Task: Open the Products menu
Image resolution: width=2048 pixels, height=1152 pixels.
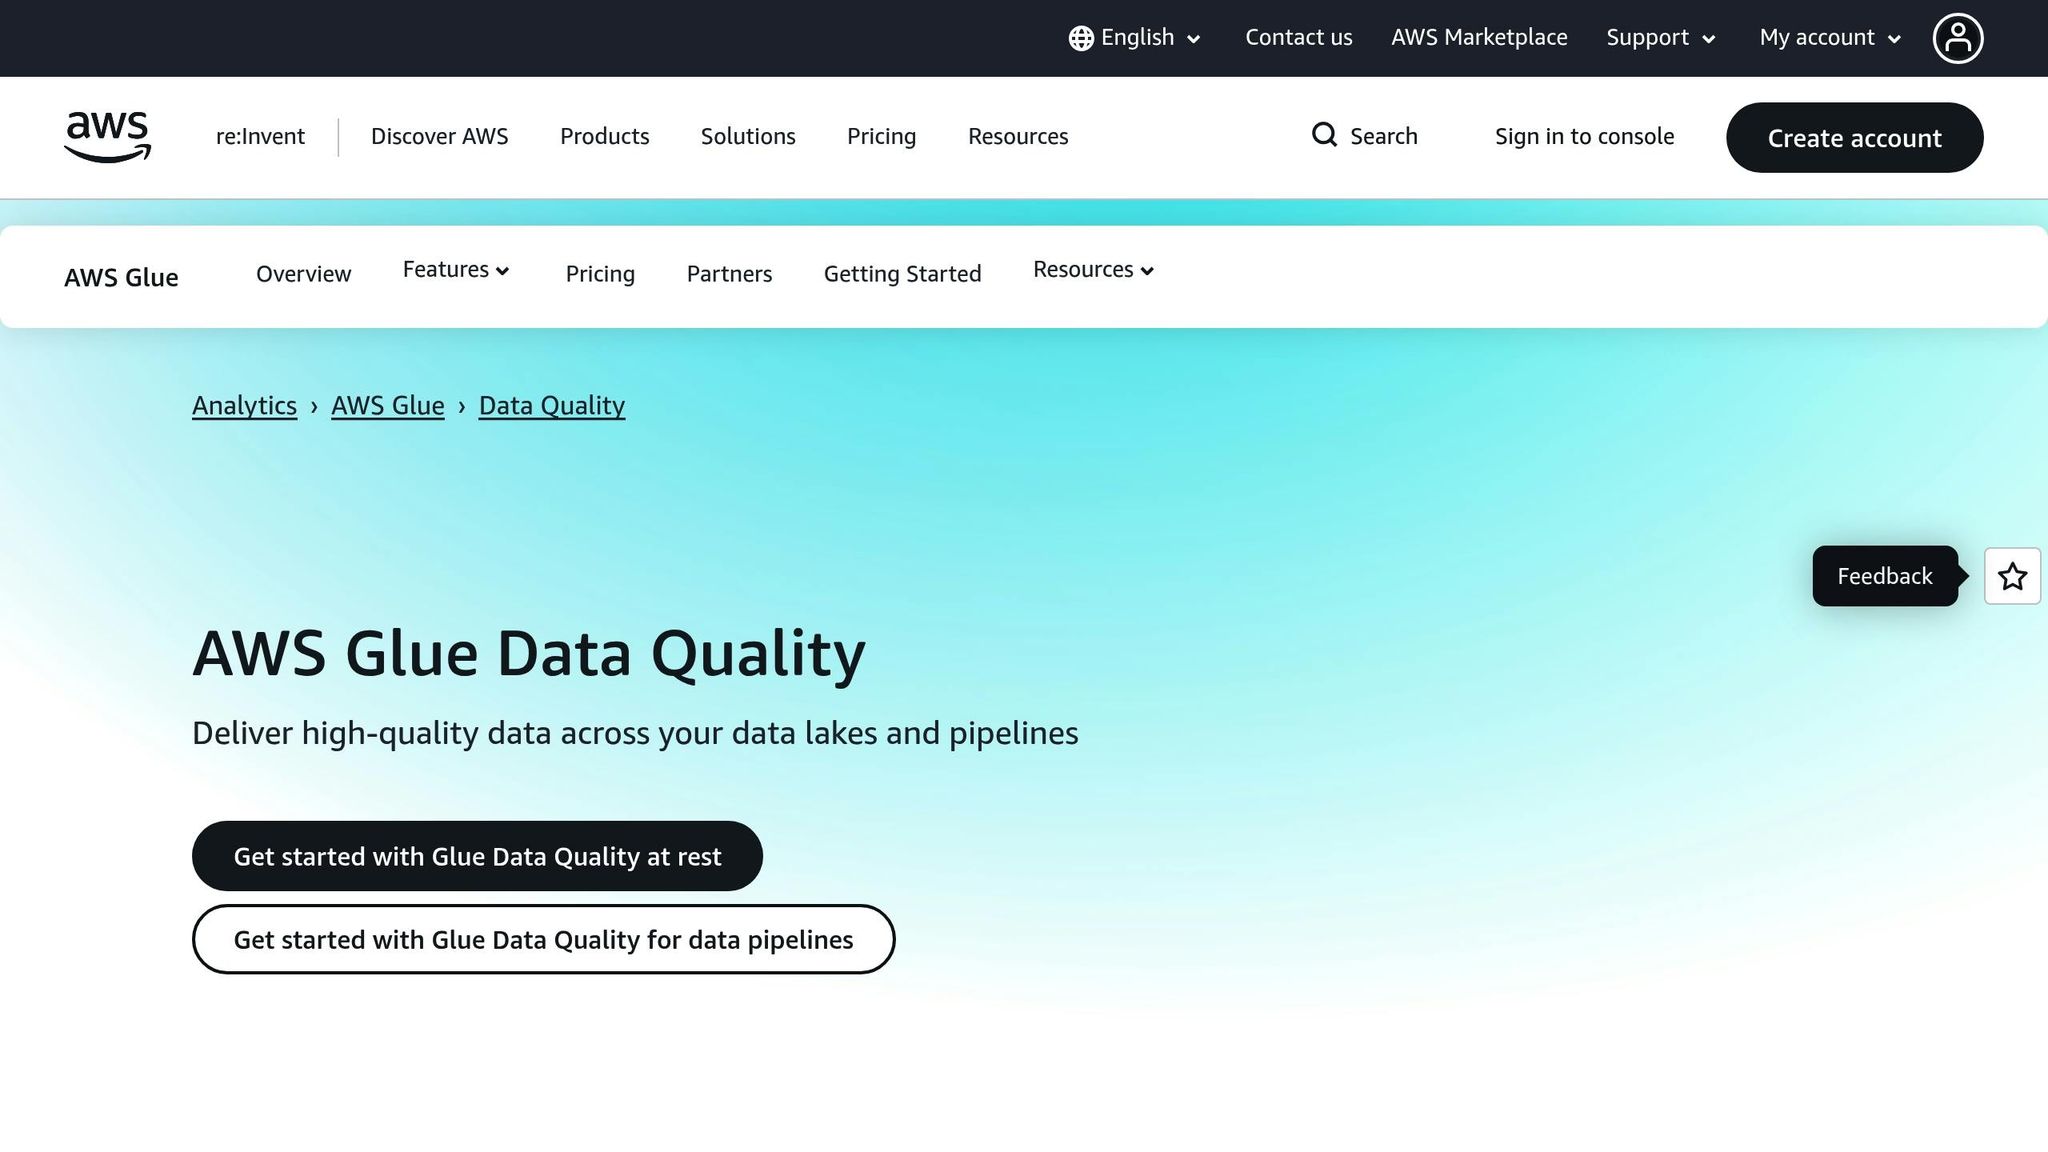Action: pos(604,136)
